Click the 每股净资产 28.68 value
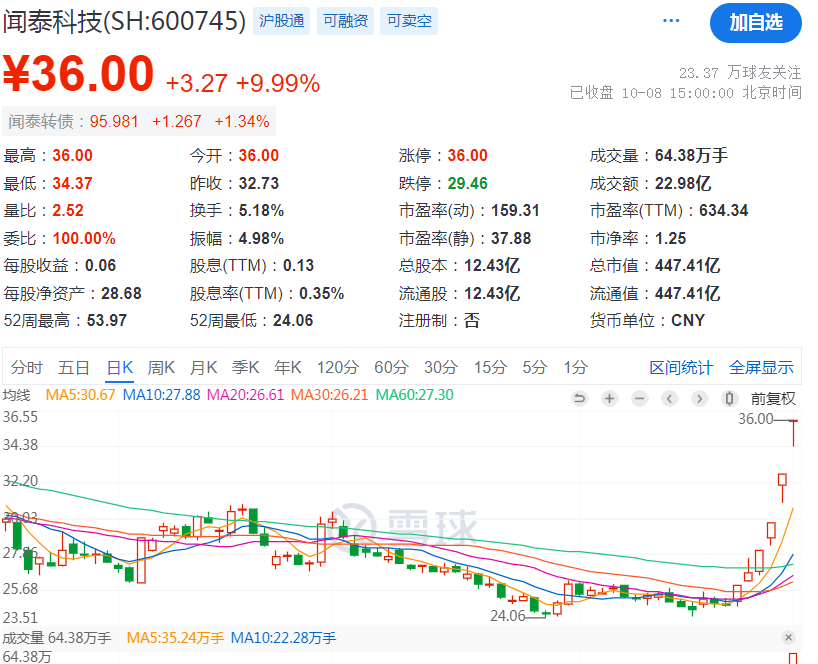 tap(122, 293)
